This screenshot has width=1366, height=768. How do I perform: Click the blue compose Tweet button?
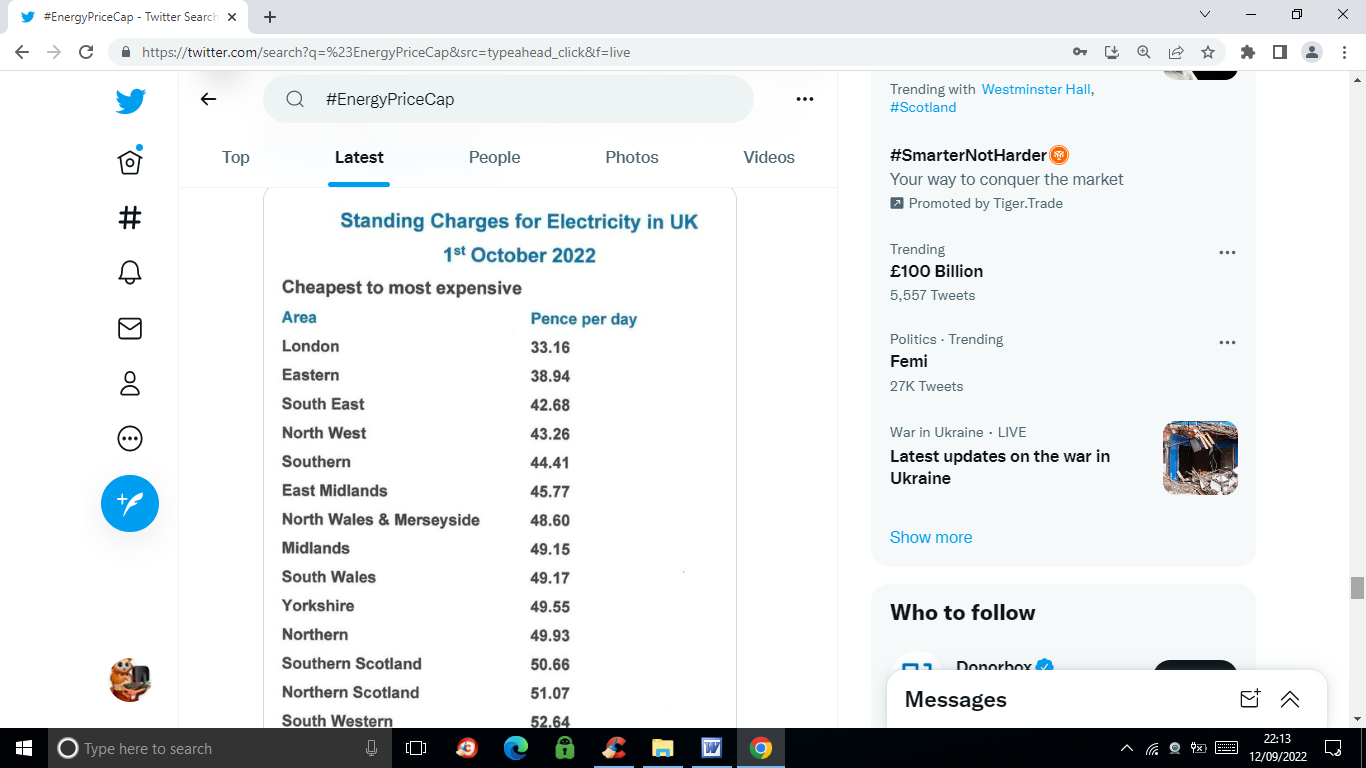point(130,503)
